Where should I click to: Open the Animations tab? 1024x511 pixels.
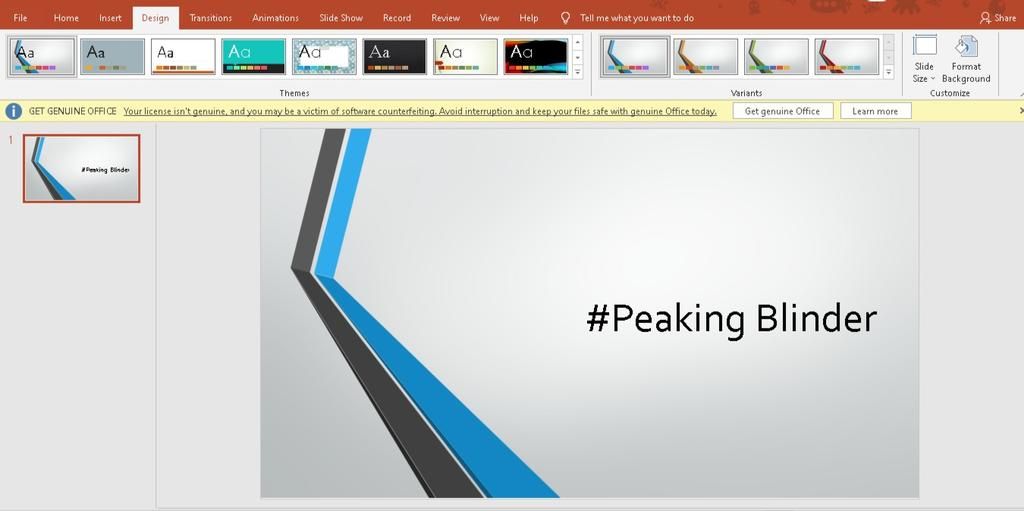point(276,18)
